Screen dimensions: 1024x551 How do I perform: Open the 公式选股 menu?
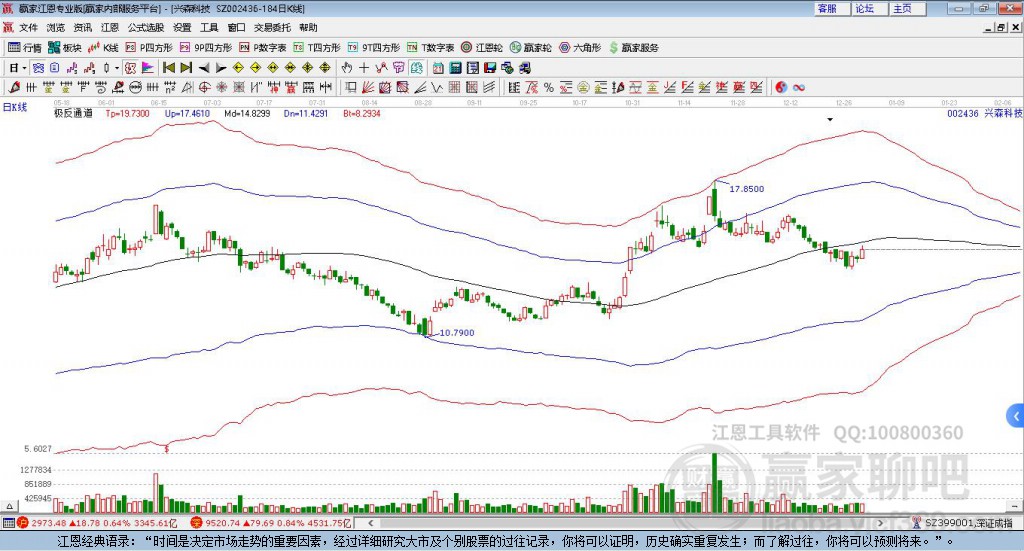[x=146, y=27]
